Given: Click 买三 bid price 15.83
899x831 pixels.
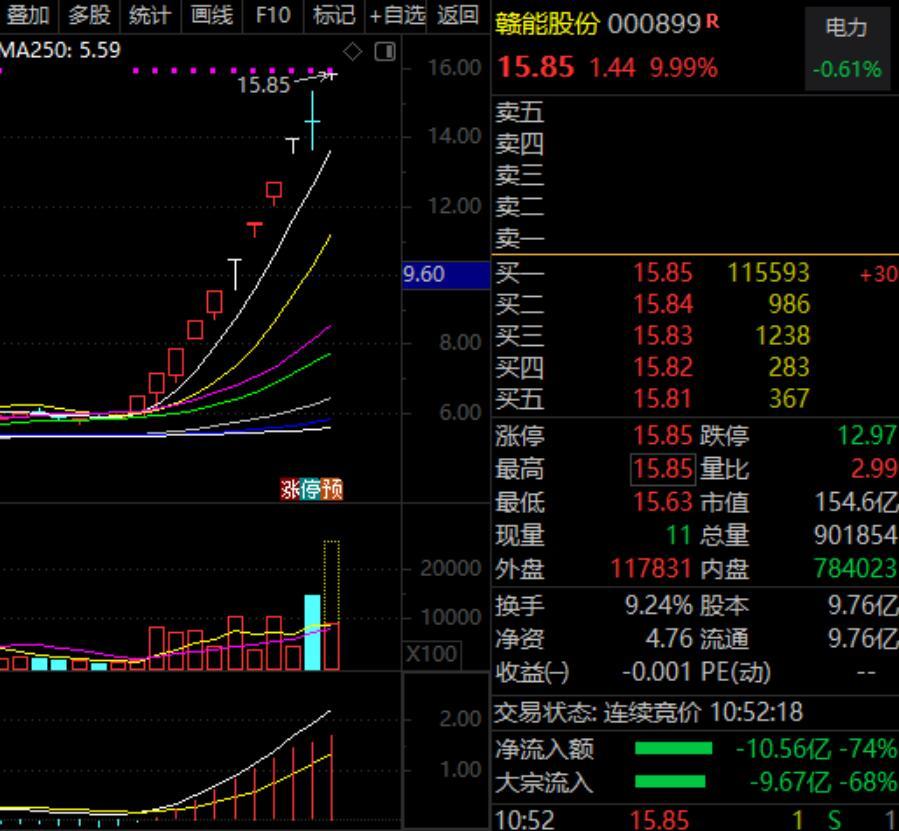Looking at the screenshot, I should (x=663, y=336).
